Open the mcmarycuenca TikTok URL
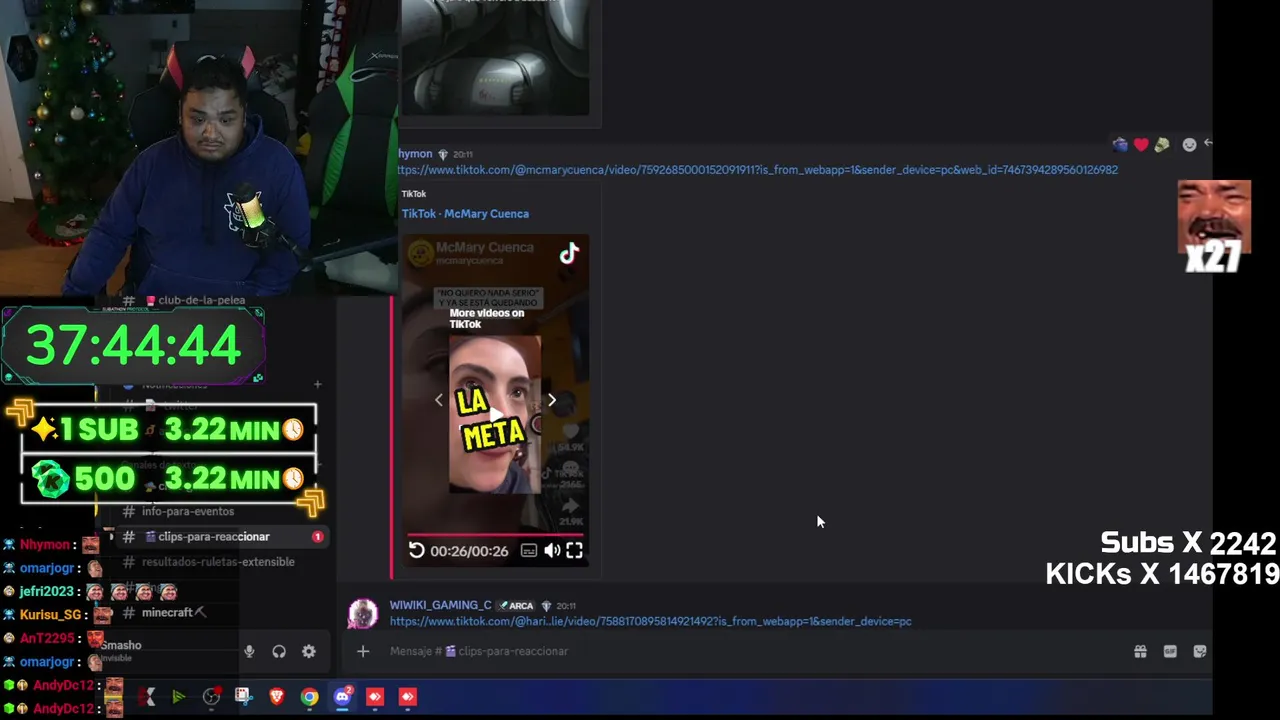This screenshot has height=720, width=1280. click(x=757, y=170)
